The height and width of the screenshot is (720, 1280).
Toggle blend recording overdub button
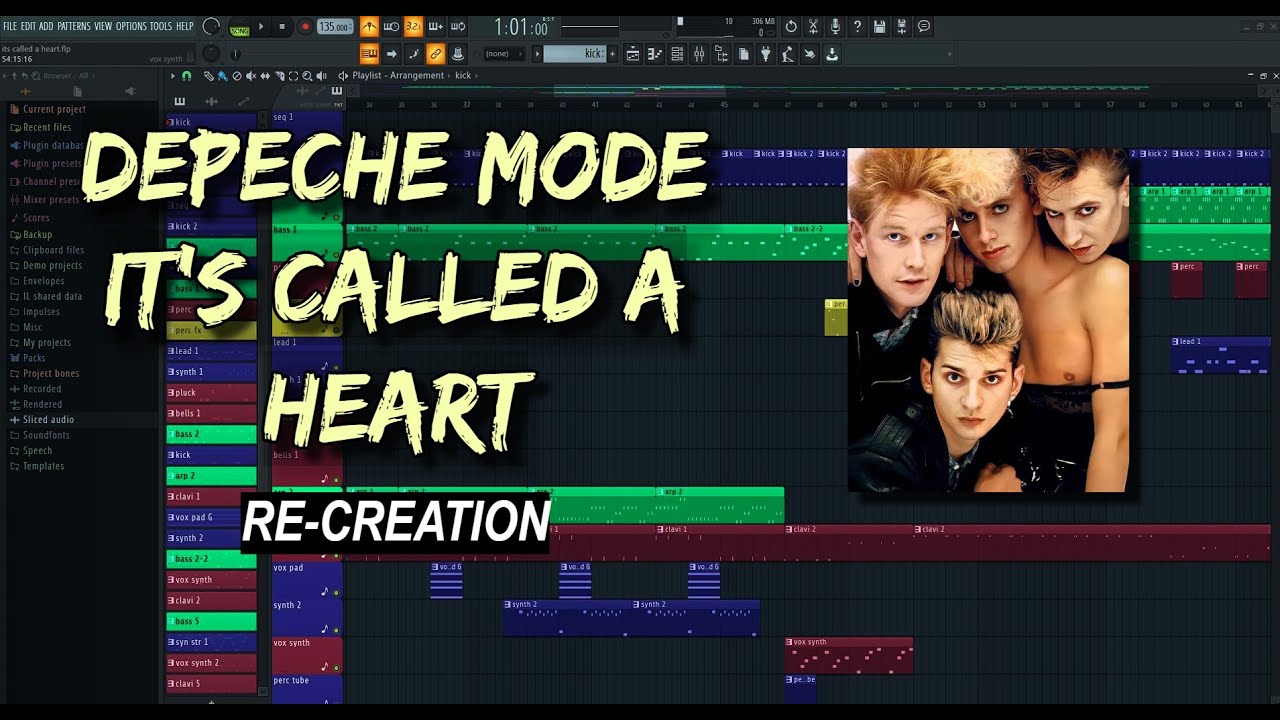pyautogui.click(x=435, y=27)
